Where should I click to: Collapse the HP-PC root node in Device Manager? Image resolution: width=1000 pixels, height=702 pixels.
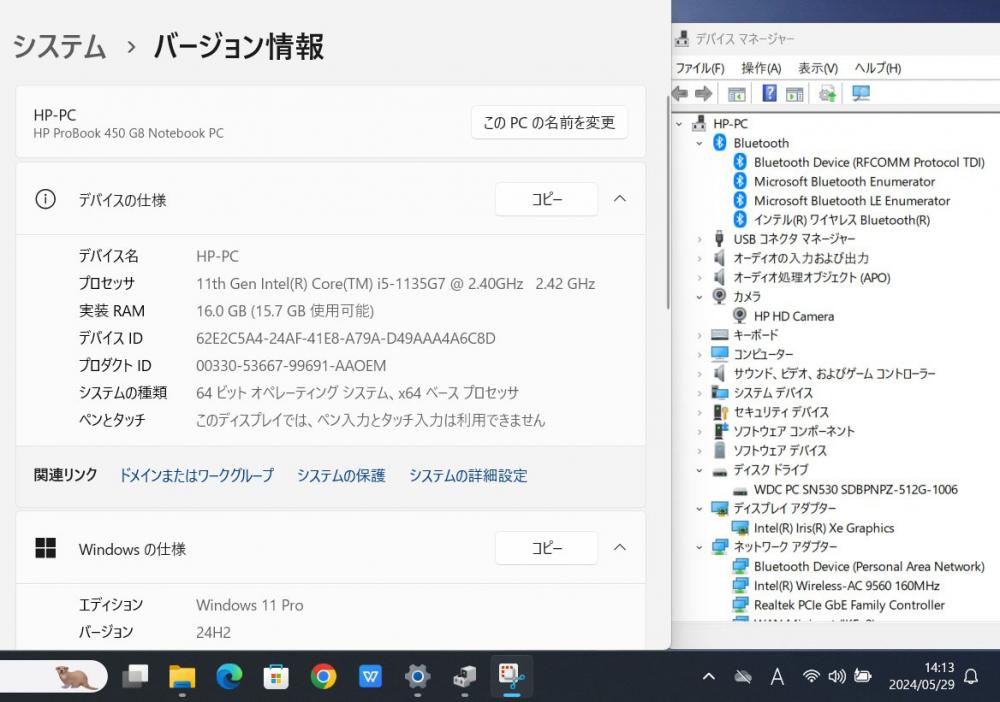679,124
